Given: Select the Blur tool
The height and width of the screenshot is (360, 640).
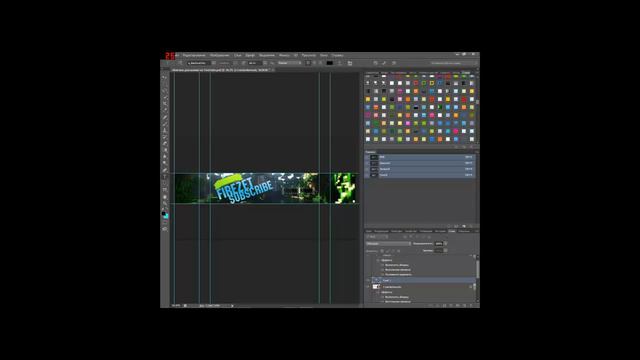Looking at the screenshot, I should pos(165,157).
